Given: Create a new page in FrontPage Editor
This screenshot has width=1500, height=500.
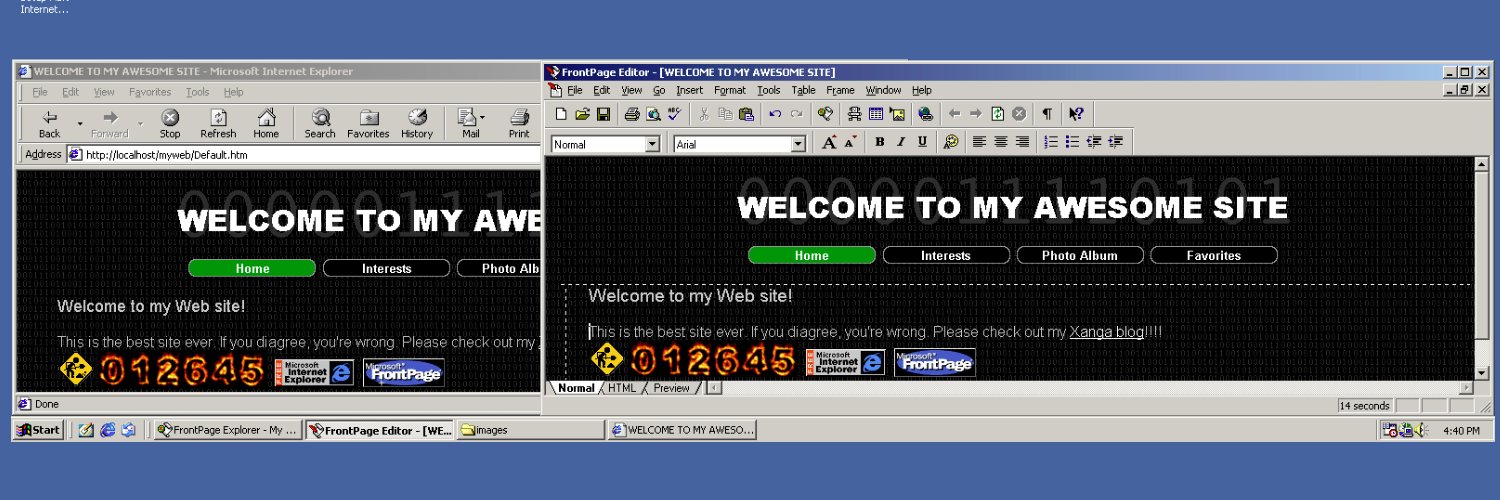Looking at the screenshot, I should tap(561, 114).
